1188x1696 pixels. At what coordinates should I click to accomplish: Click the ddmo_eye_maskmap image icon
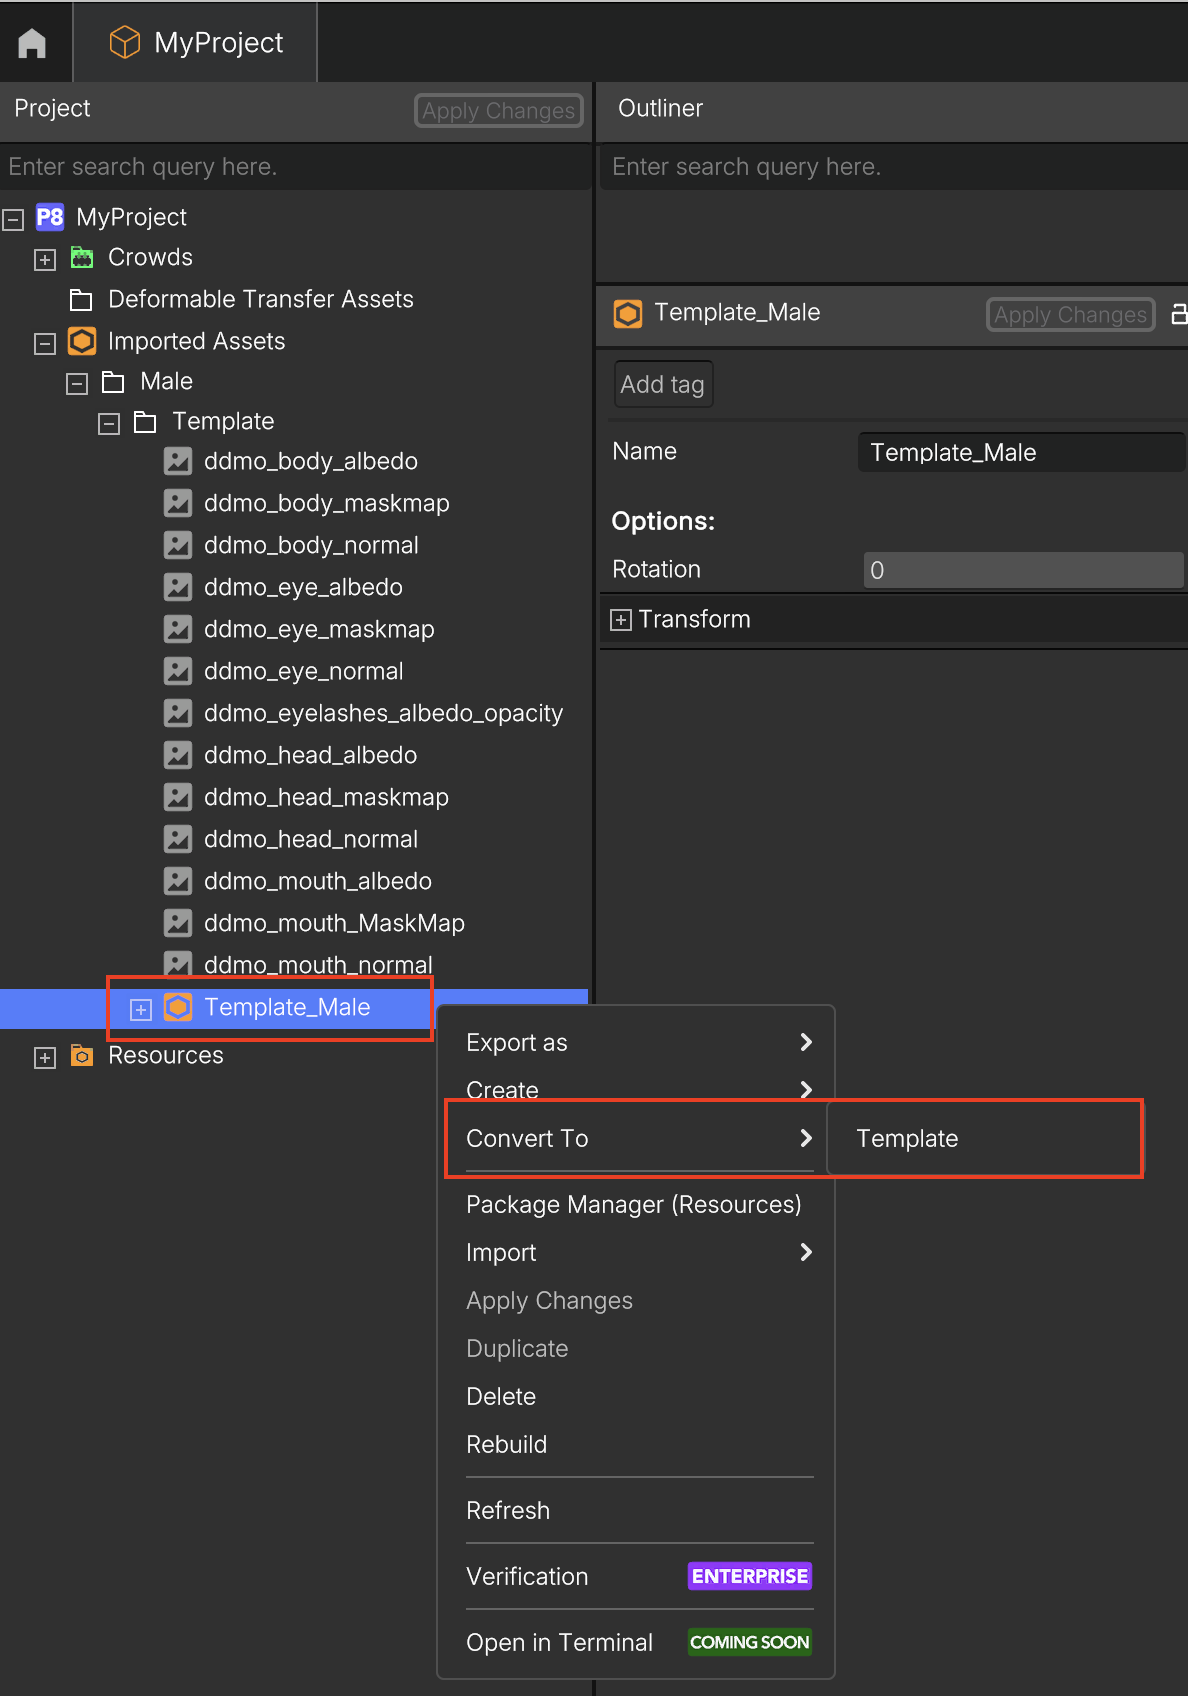click(x=178, y=629)
